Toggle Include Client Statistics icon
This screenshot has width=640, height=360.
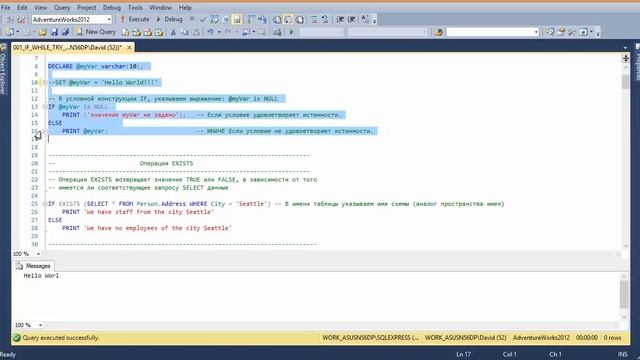[x=262, y=19]
